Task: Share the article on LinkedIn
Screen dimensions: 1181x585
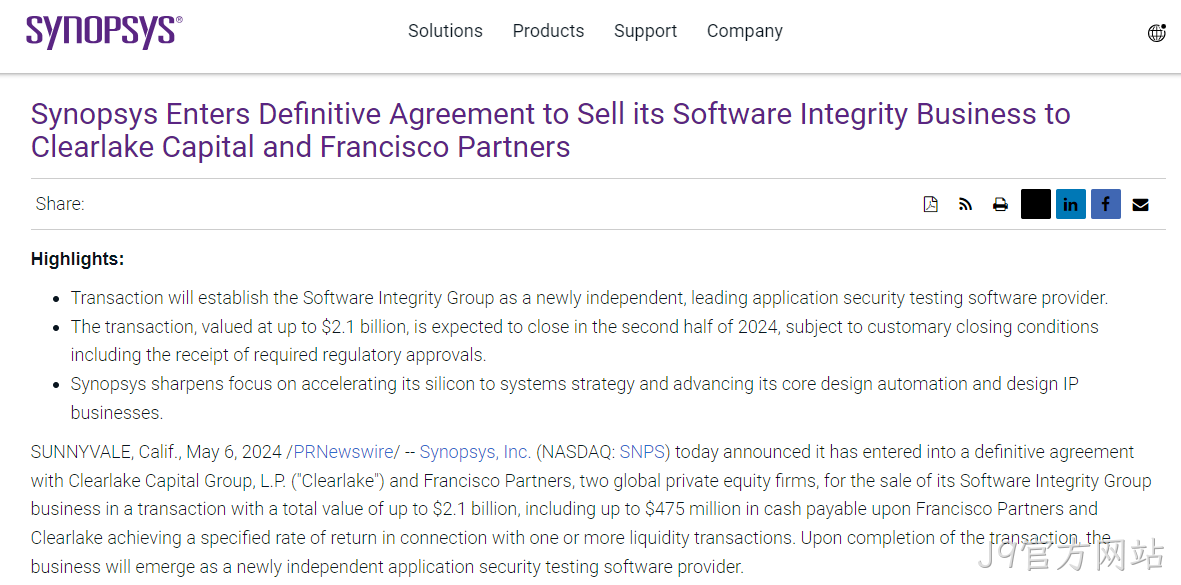Action: tap(1070, 204)
